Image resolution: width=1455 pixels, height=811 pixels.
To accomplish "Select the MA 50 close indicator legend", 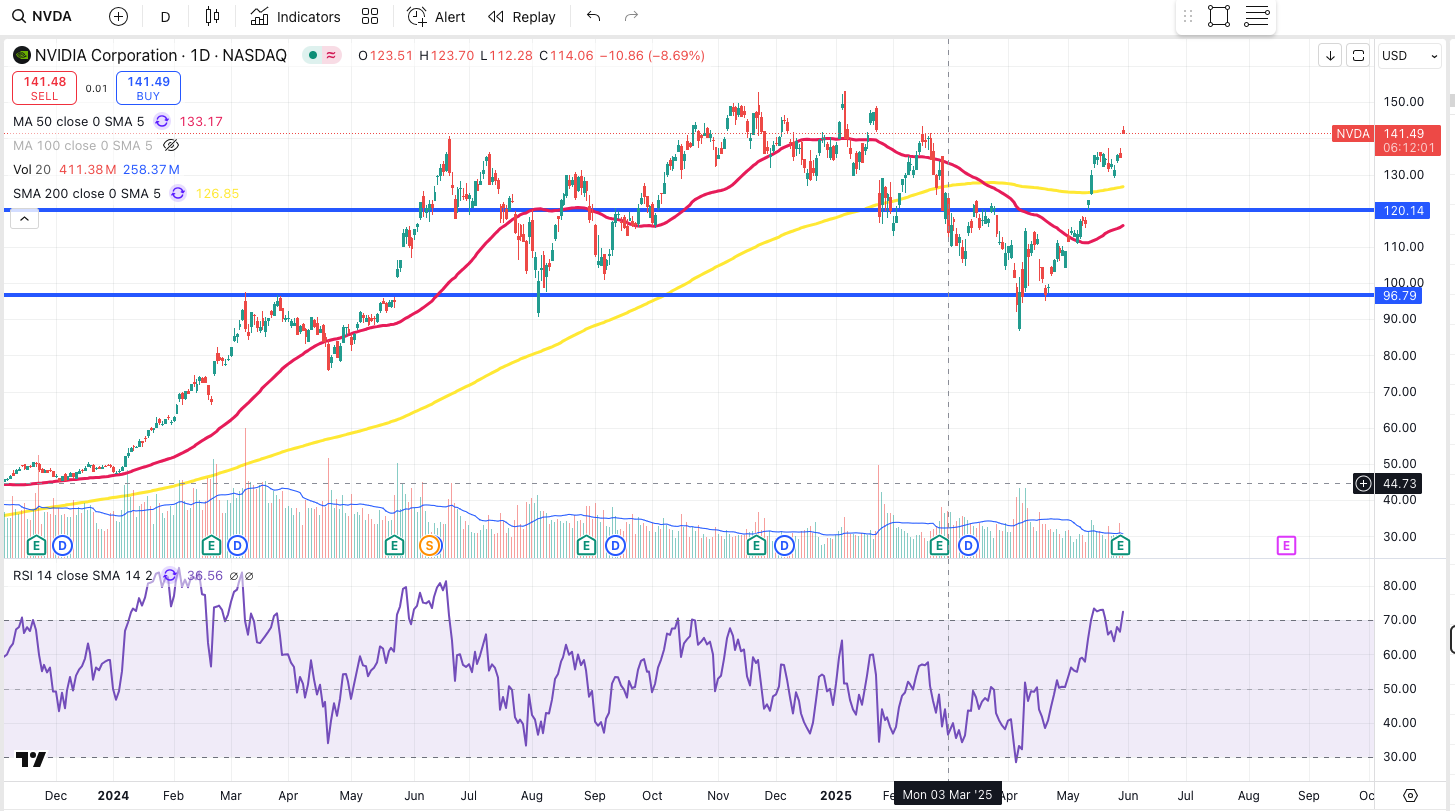I will coord(79,121).
